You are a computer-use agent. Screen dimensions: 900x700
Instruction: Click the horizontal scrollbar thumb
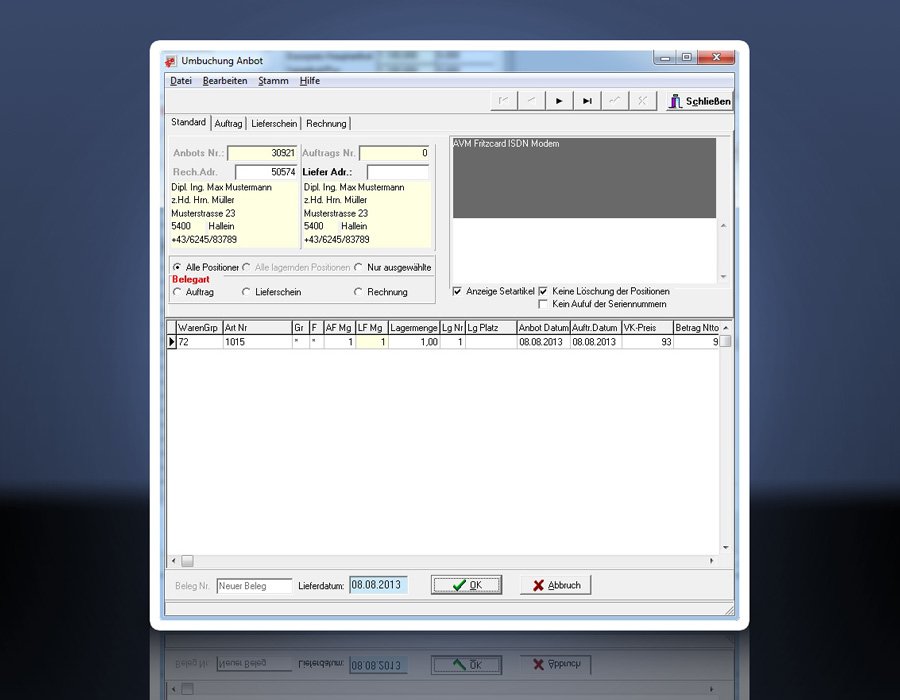tap(188, 561)
